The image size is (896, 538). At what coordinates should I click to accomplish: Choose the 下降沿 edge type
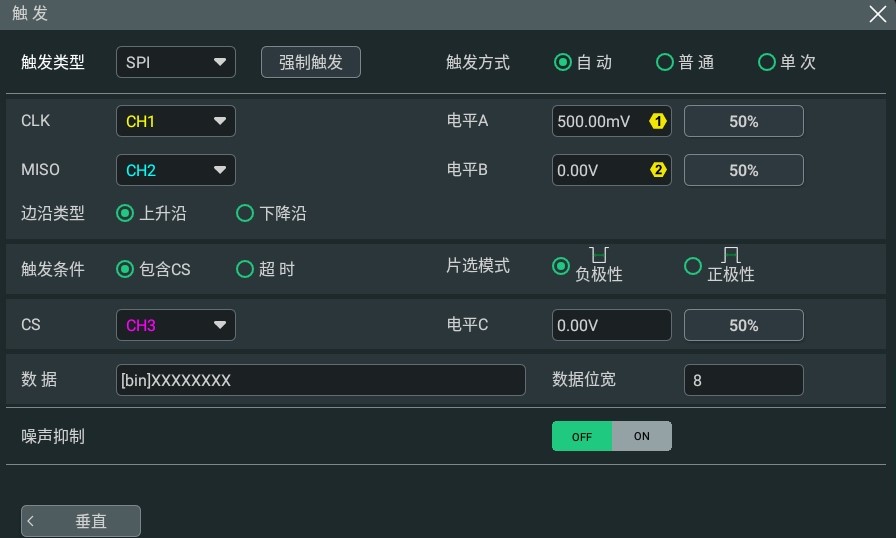[271, 213]
